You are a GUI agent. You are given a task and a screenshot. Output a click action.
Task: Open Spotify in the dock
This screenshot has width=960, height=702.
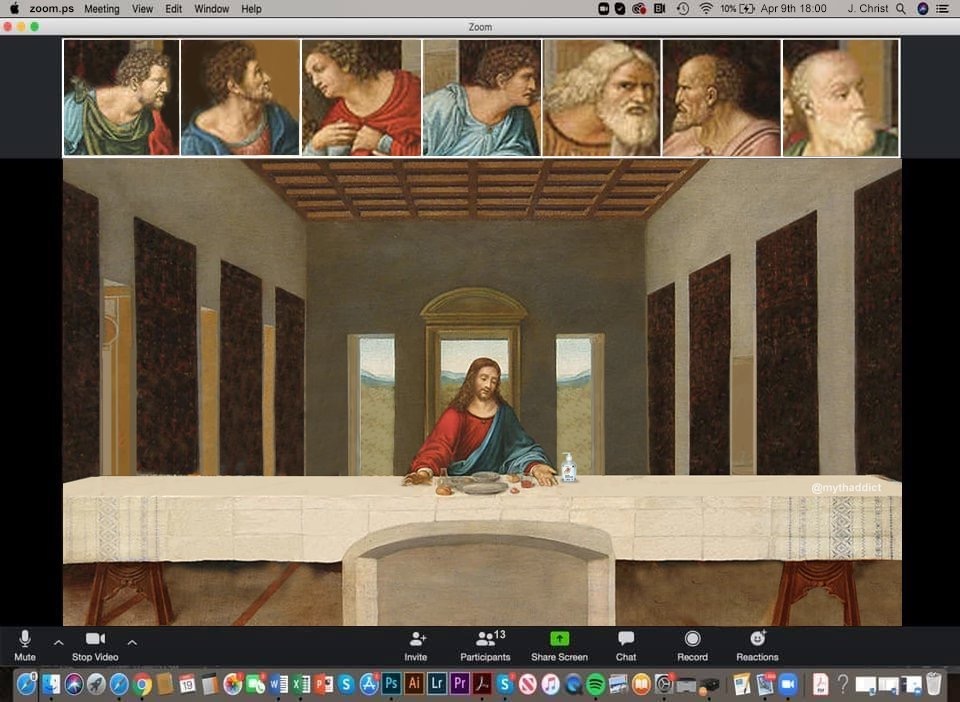pyautogui.click(x=595, y=684)
